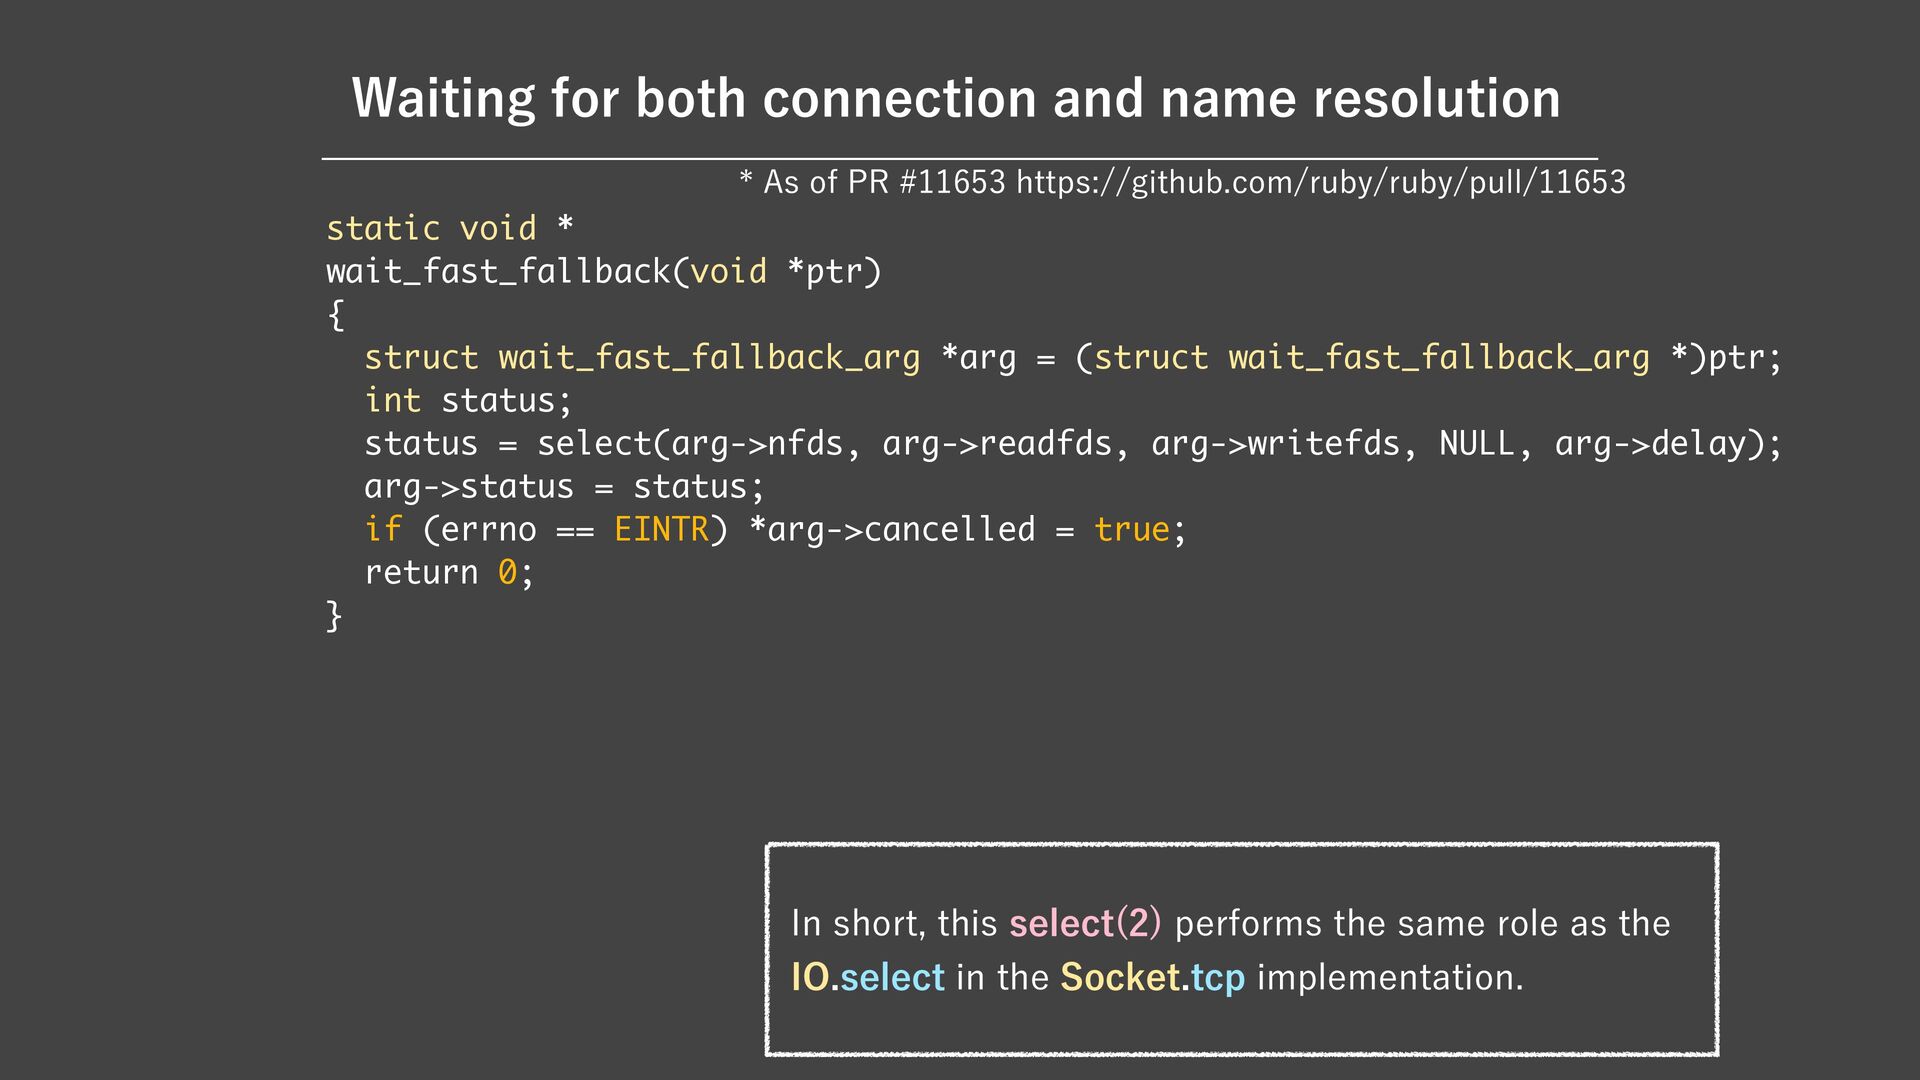Click the slide title heading
1920x1080 pixels.
click(x=955, y=99)
